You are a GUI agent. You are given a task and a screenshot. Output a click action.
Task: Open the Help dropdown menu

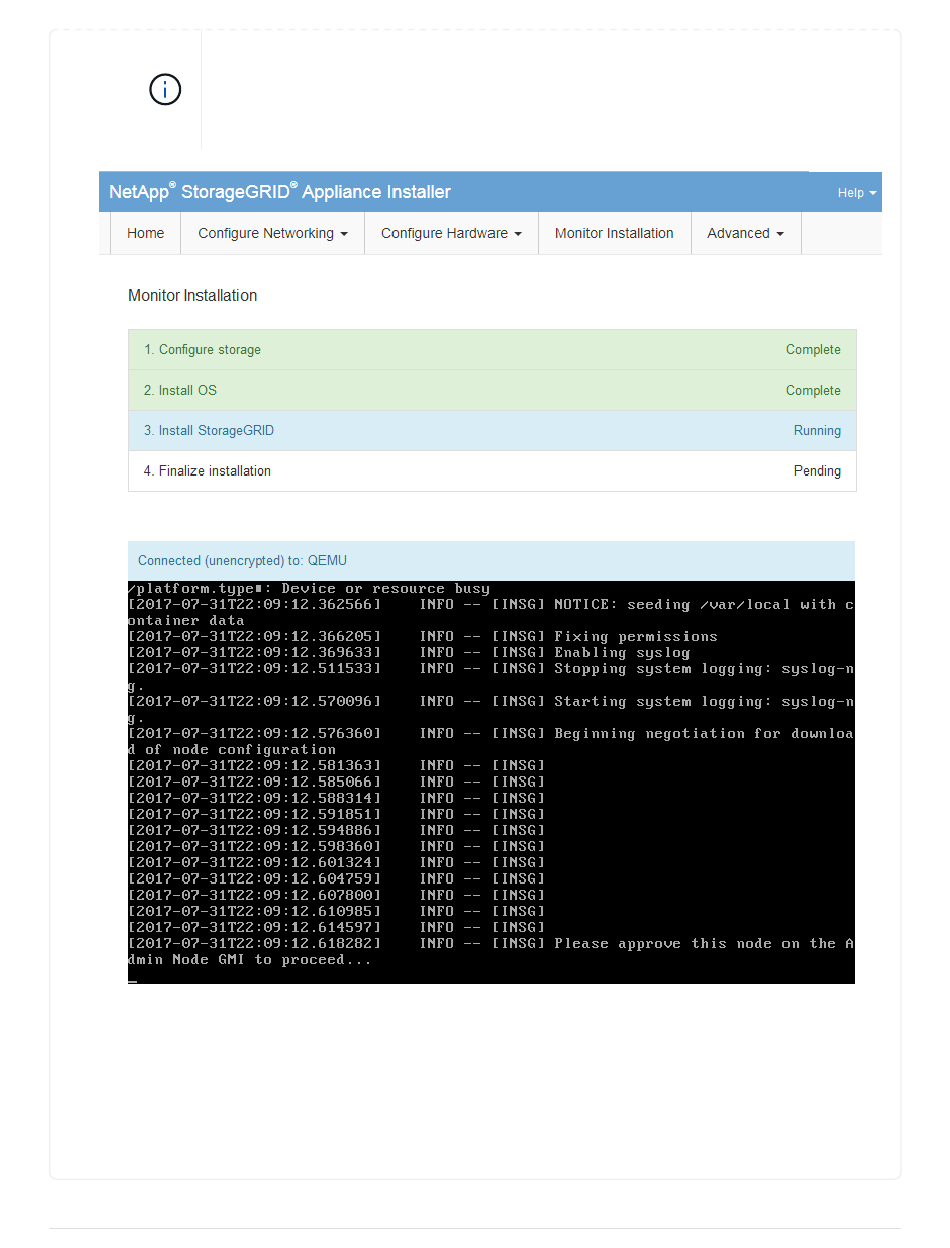coord(857,193)
